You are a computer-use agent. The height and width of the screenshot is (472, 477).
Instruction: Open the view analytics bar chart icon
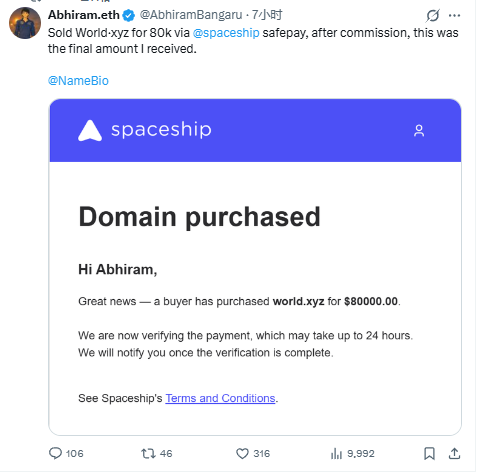pos(336,454)
